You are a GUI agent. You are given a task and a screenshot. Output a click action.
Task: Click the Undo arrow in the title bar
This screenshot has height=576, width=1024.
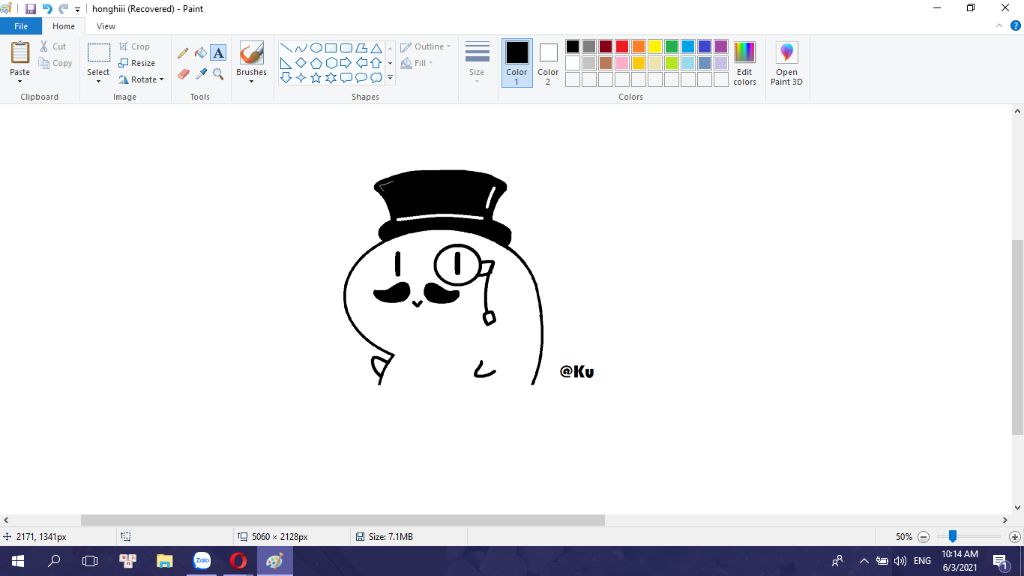click(47, 8)
